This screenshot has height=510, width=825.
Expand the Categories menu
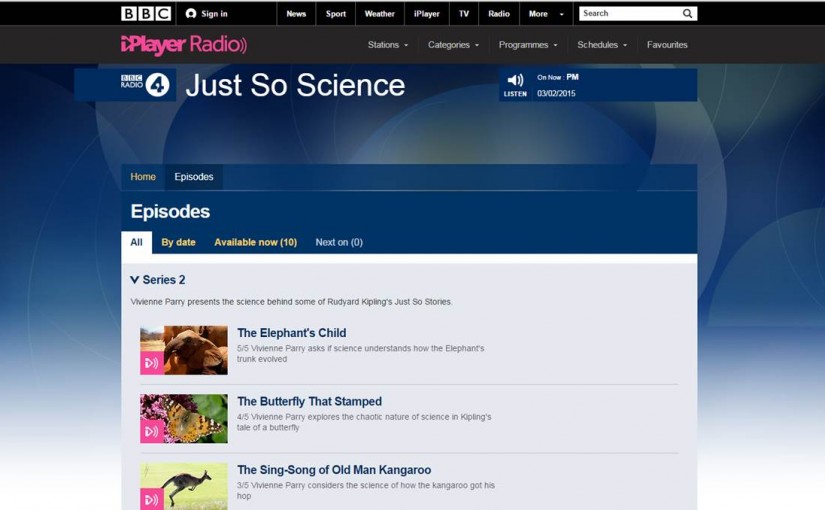454,45
